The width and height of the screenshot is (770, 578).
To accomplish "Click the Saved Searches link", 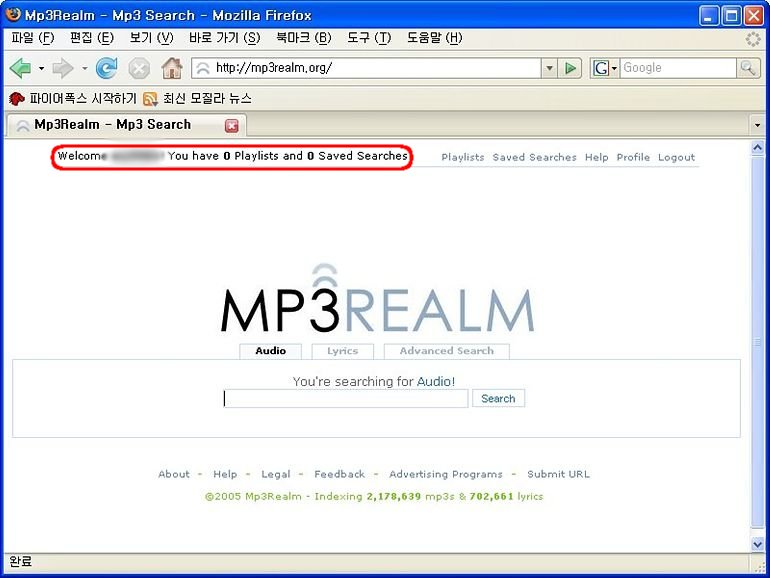I will click(534, 157).
